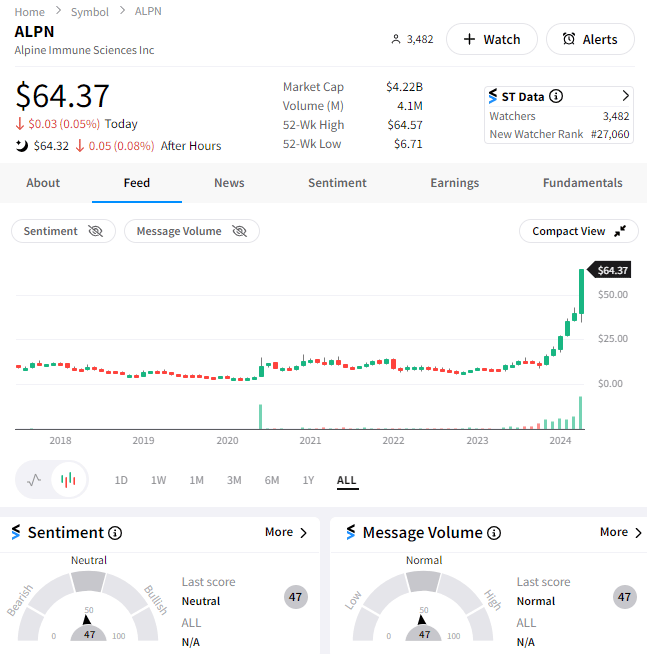Expand ST Data with the chevron arrow
This screenshot has width=647, height=654.
click(x=625, y=96)
